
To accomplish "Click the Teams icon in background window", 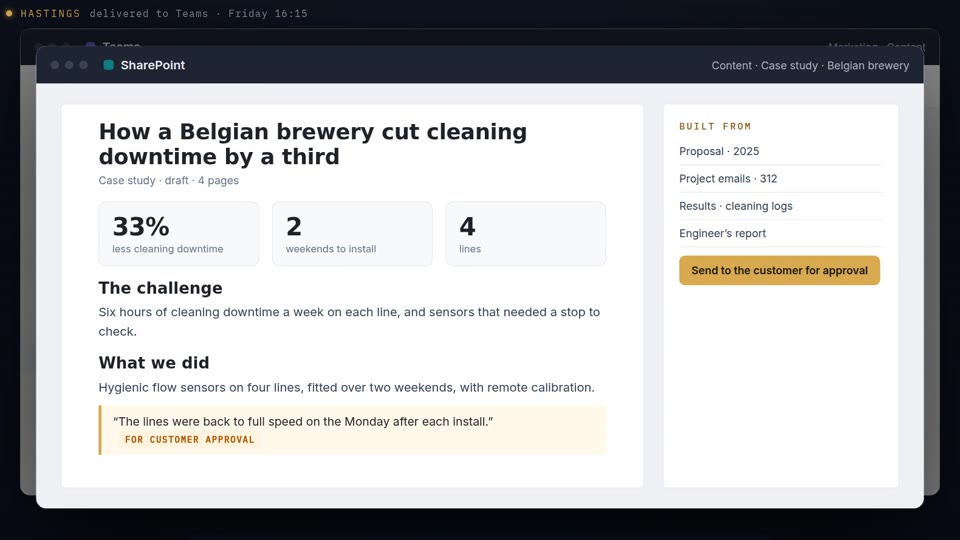I will [90, 45].
